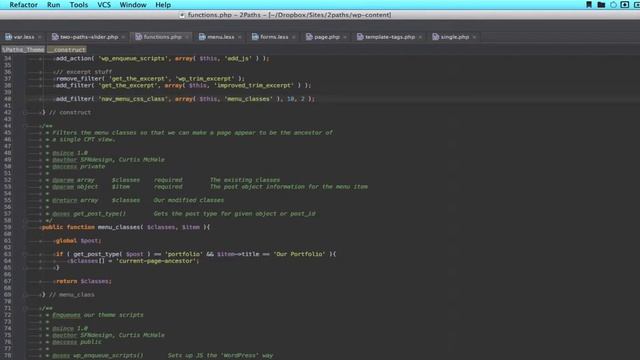The image size is (640, 360).
Task: Switch to the forms.less tab
Action: (274, 37)
